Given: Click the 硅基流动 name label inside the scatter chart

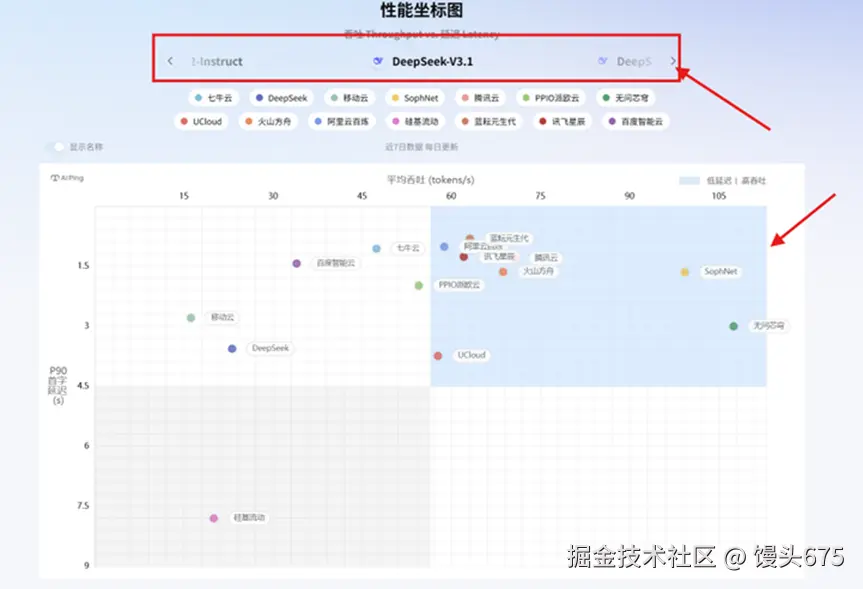Looking at the screenshot, I should pyautogui.click(x=249, y=517).
